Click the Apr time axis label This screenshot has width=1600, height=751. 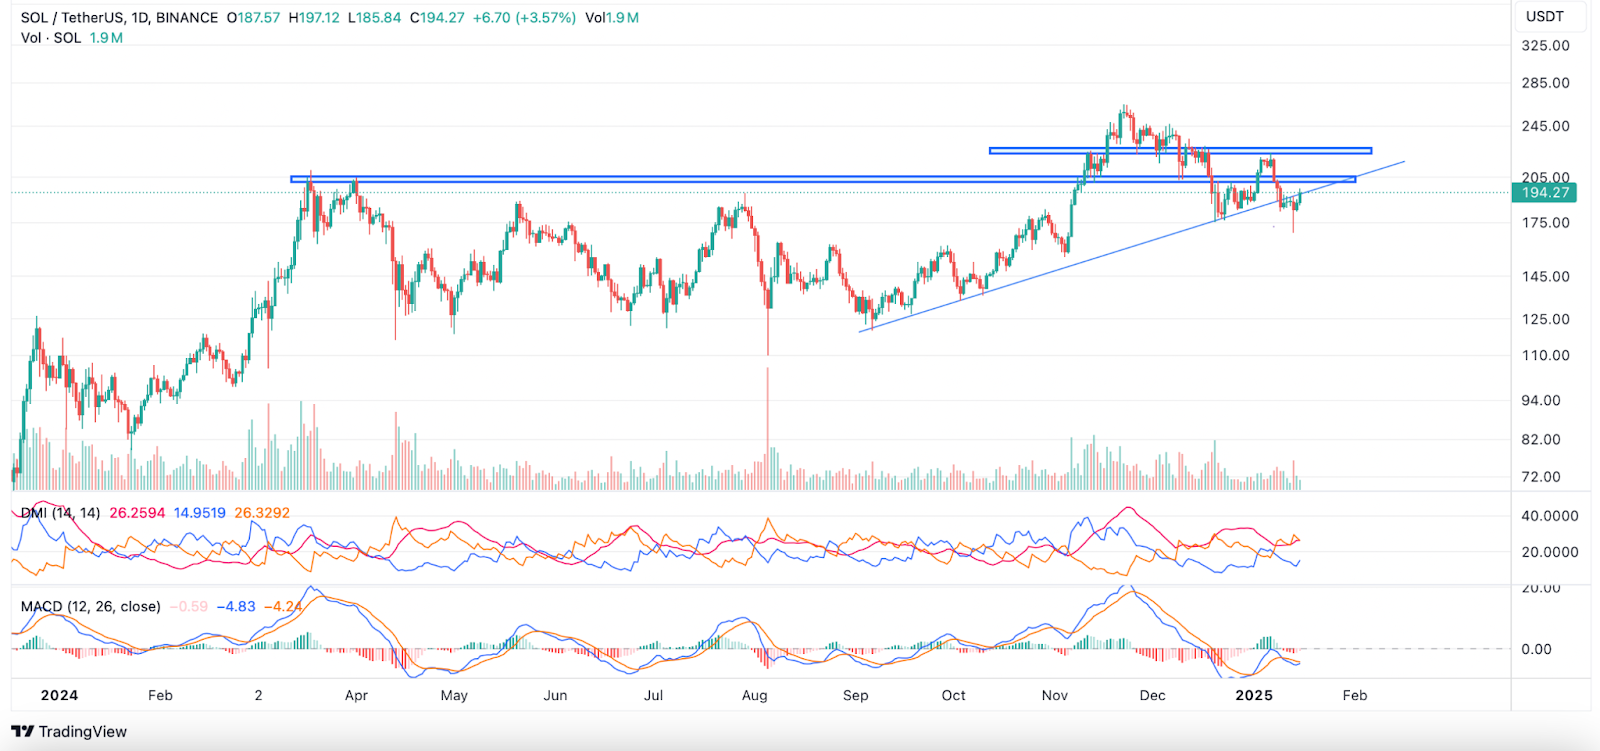(356, 695)
